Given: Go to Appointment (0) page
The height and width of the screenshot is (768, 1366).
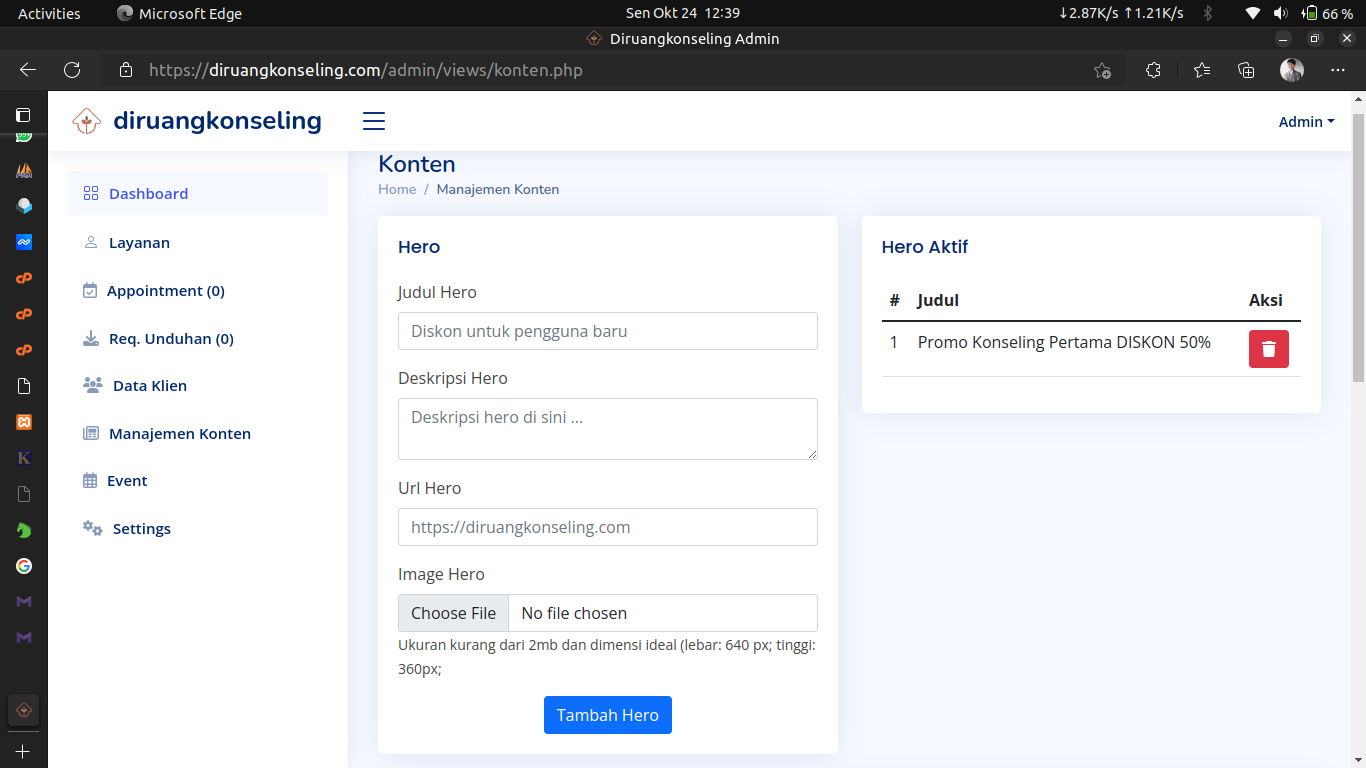Looking at the screenshot, I should [x=165, y=291].
